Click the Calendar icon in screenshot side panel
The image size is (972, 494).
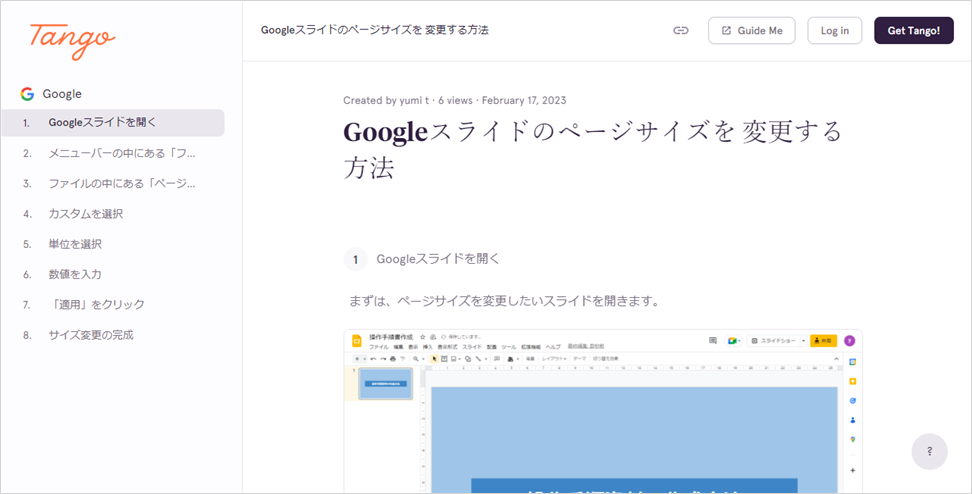pyautogui.click(x=852, y=362)
